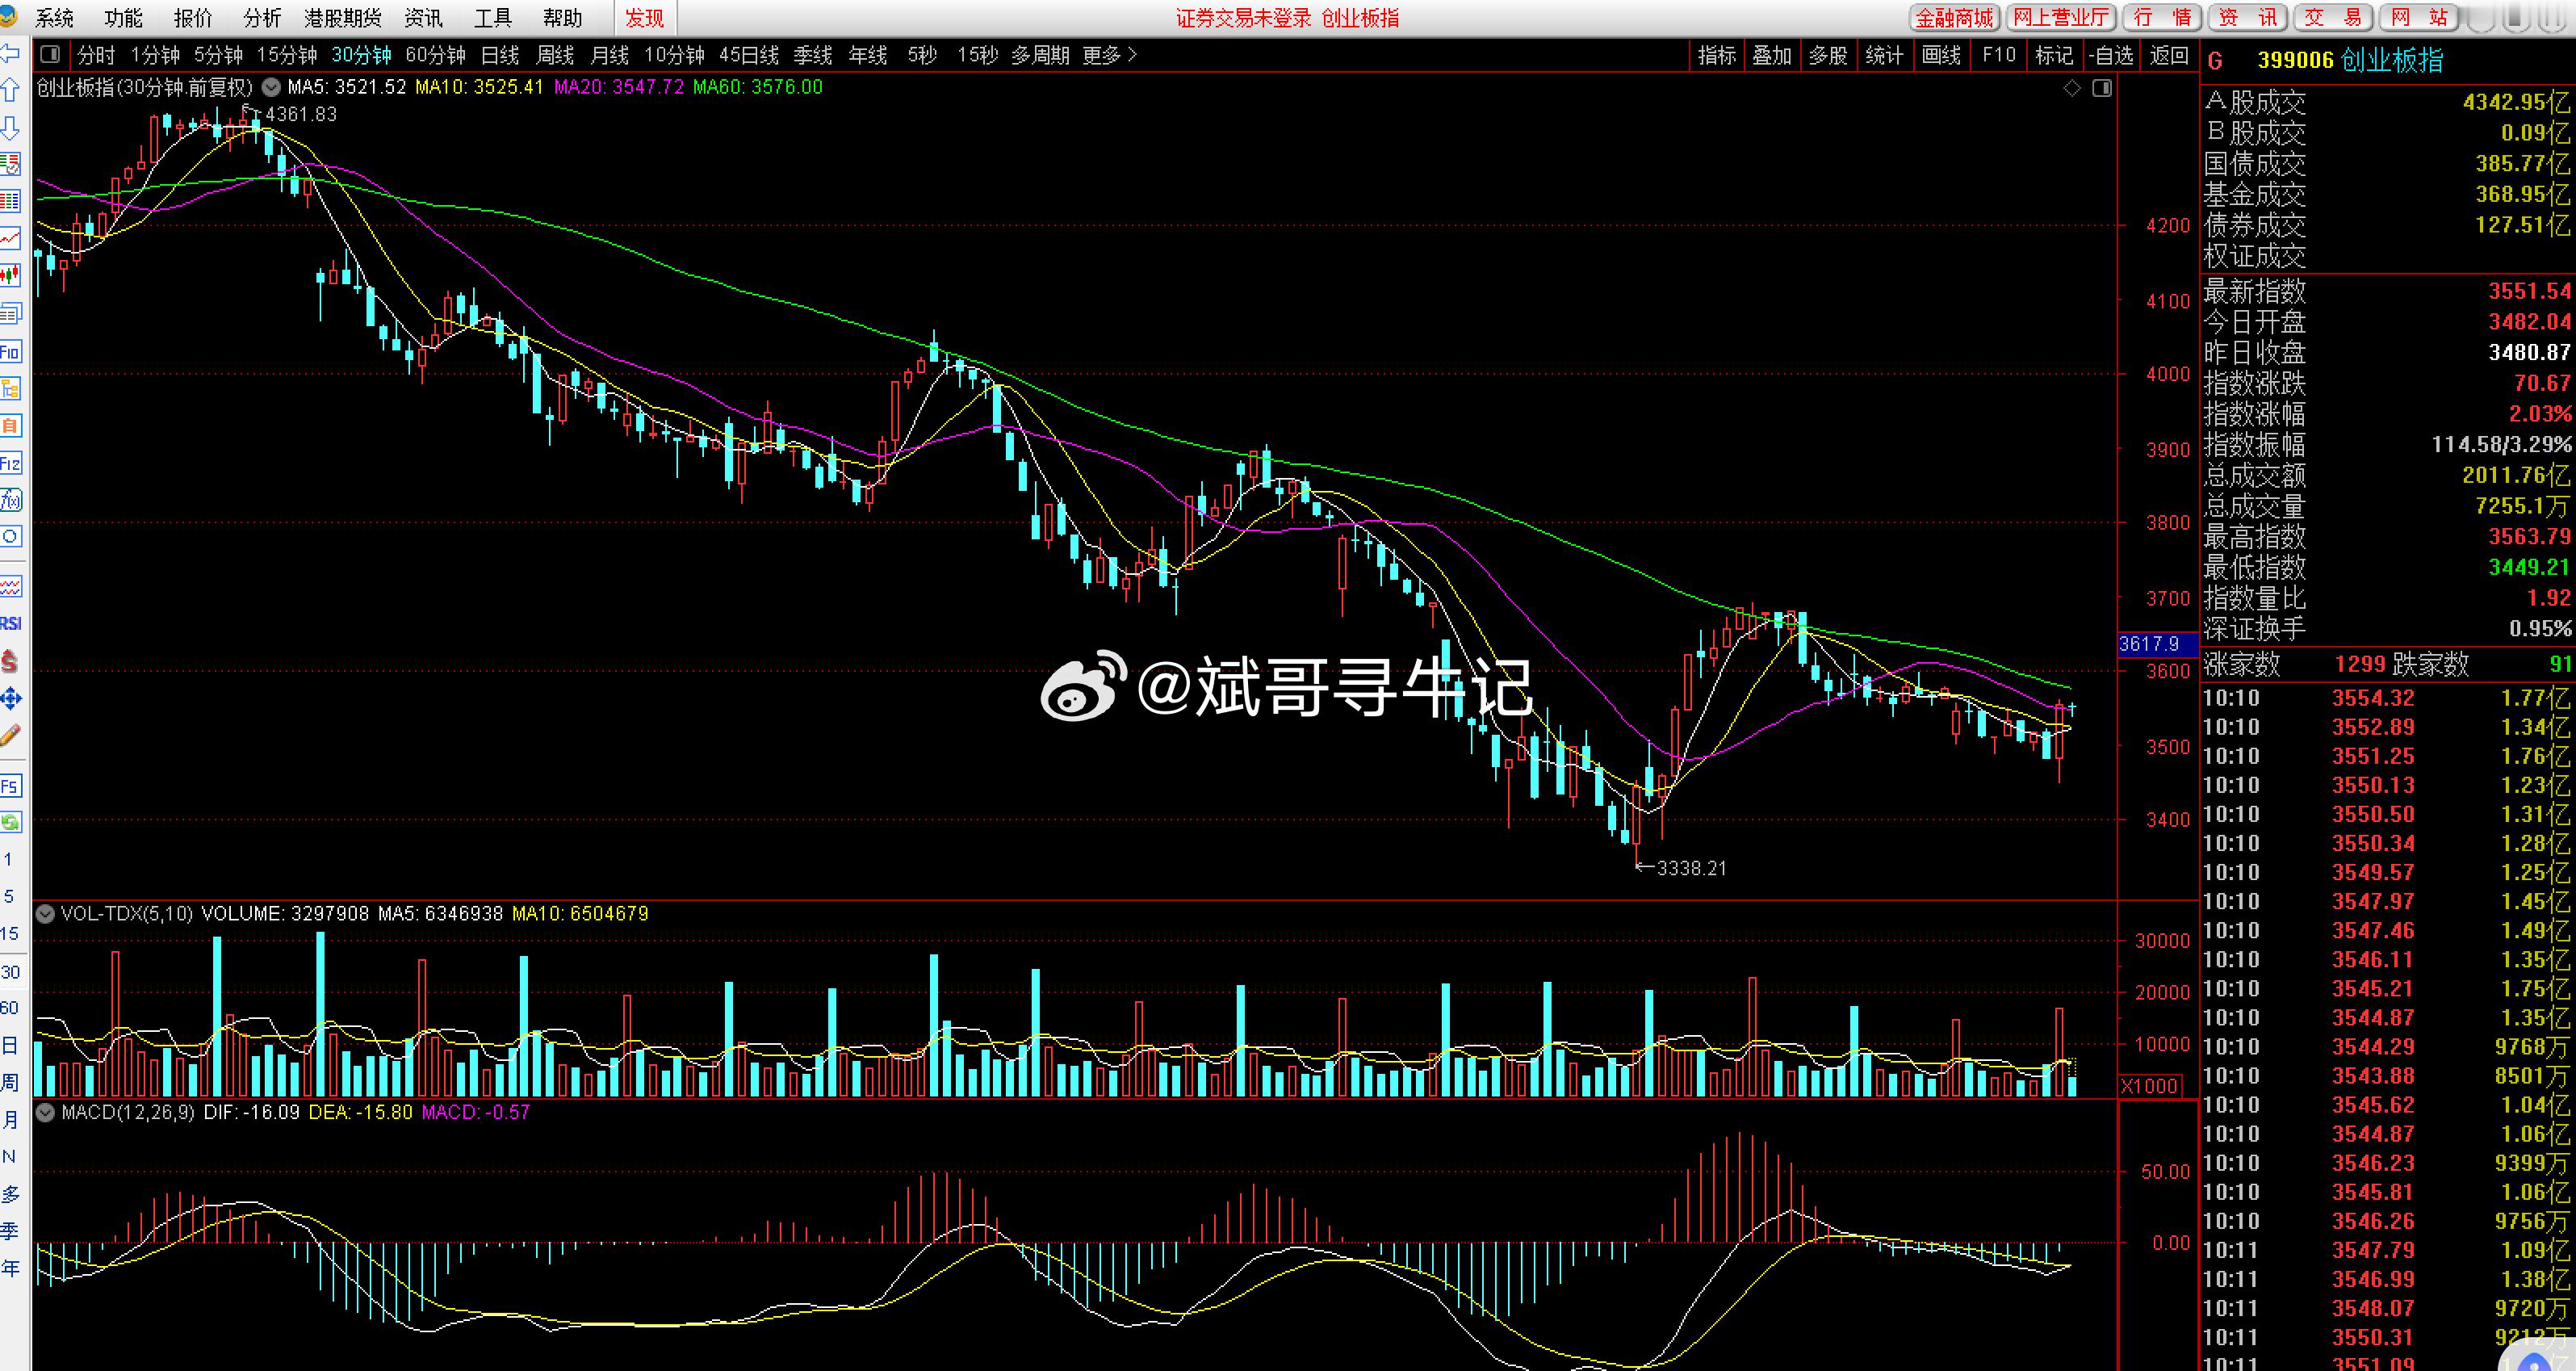Open the stacked windows sidebar icon

click(10, 313)
